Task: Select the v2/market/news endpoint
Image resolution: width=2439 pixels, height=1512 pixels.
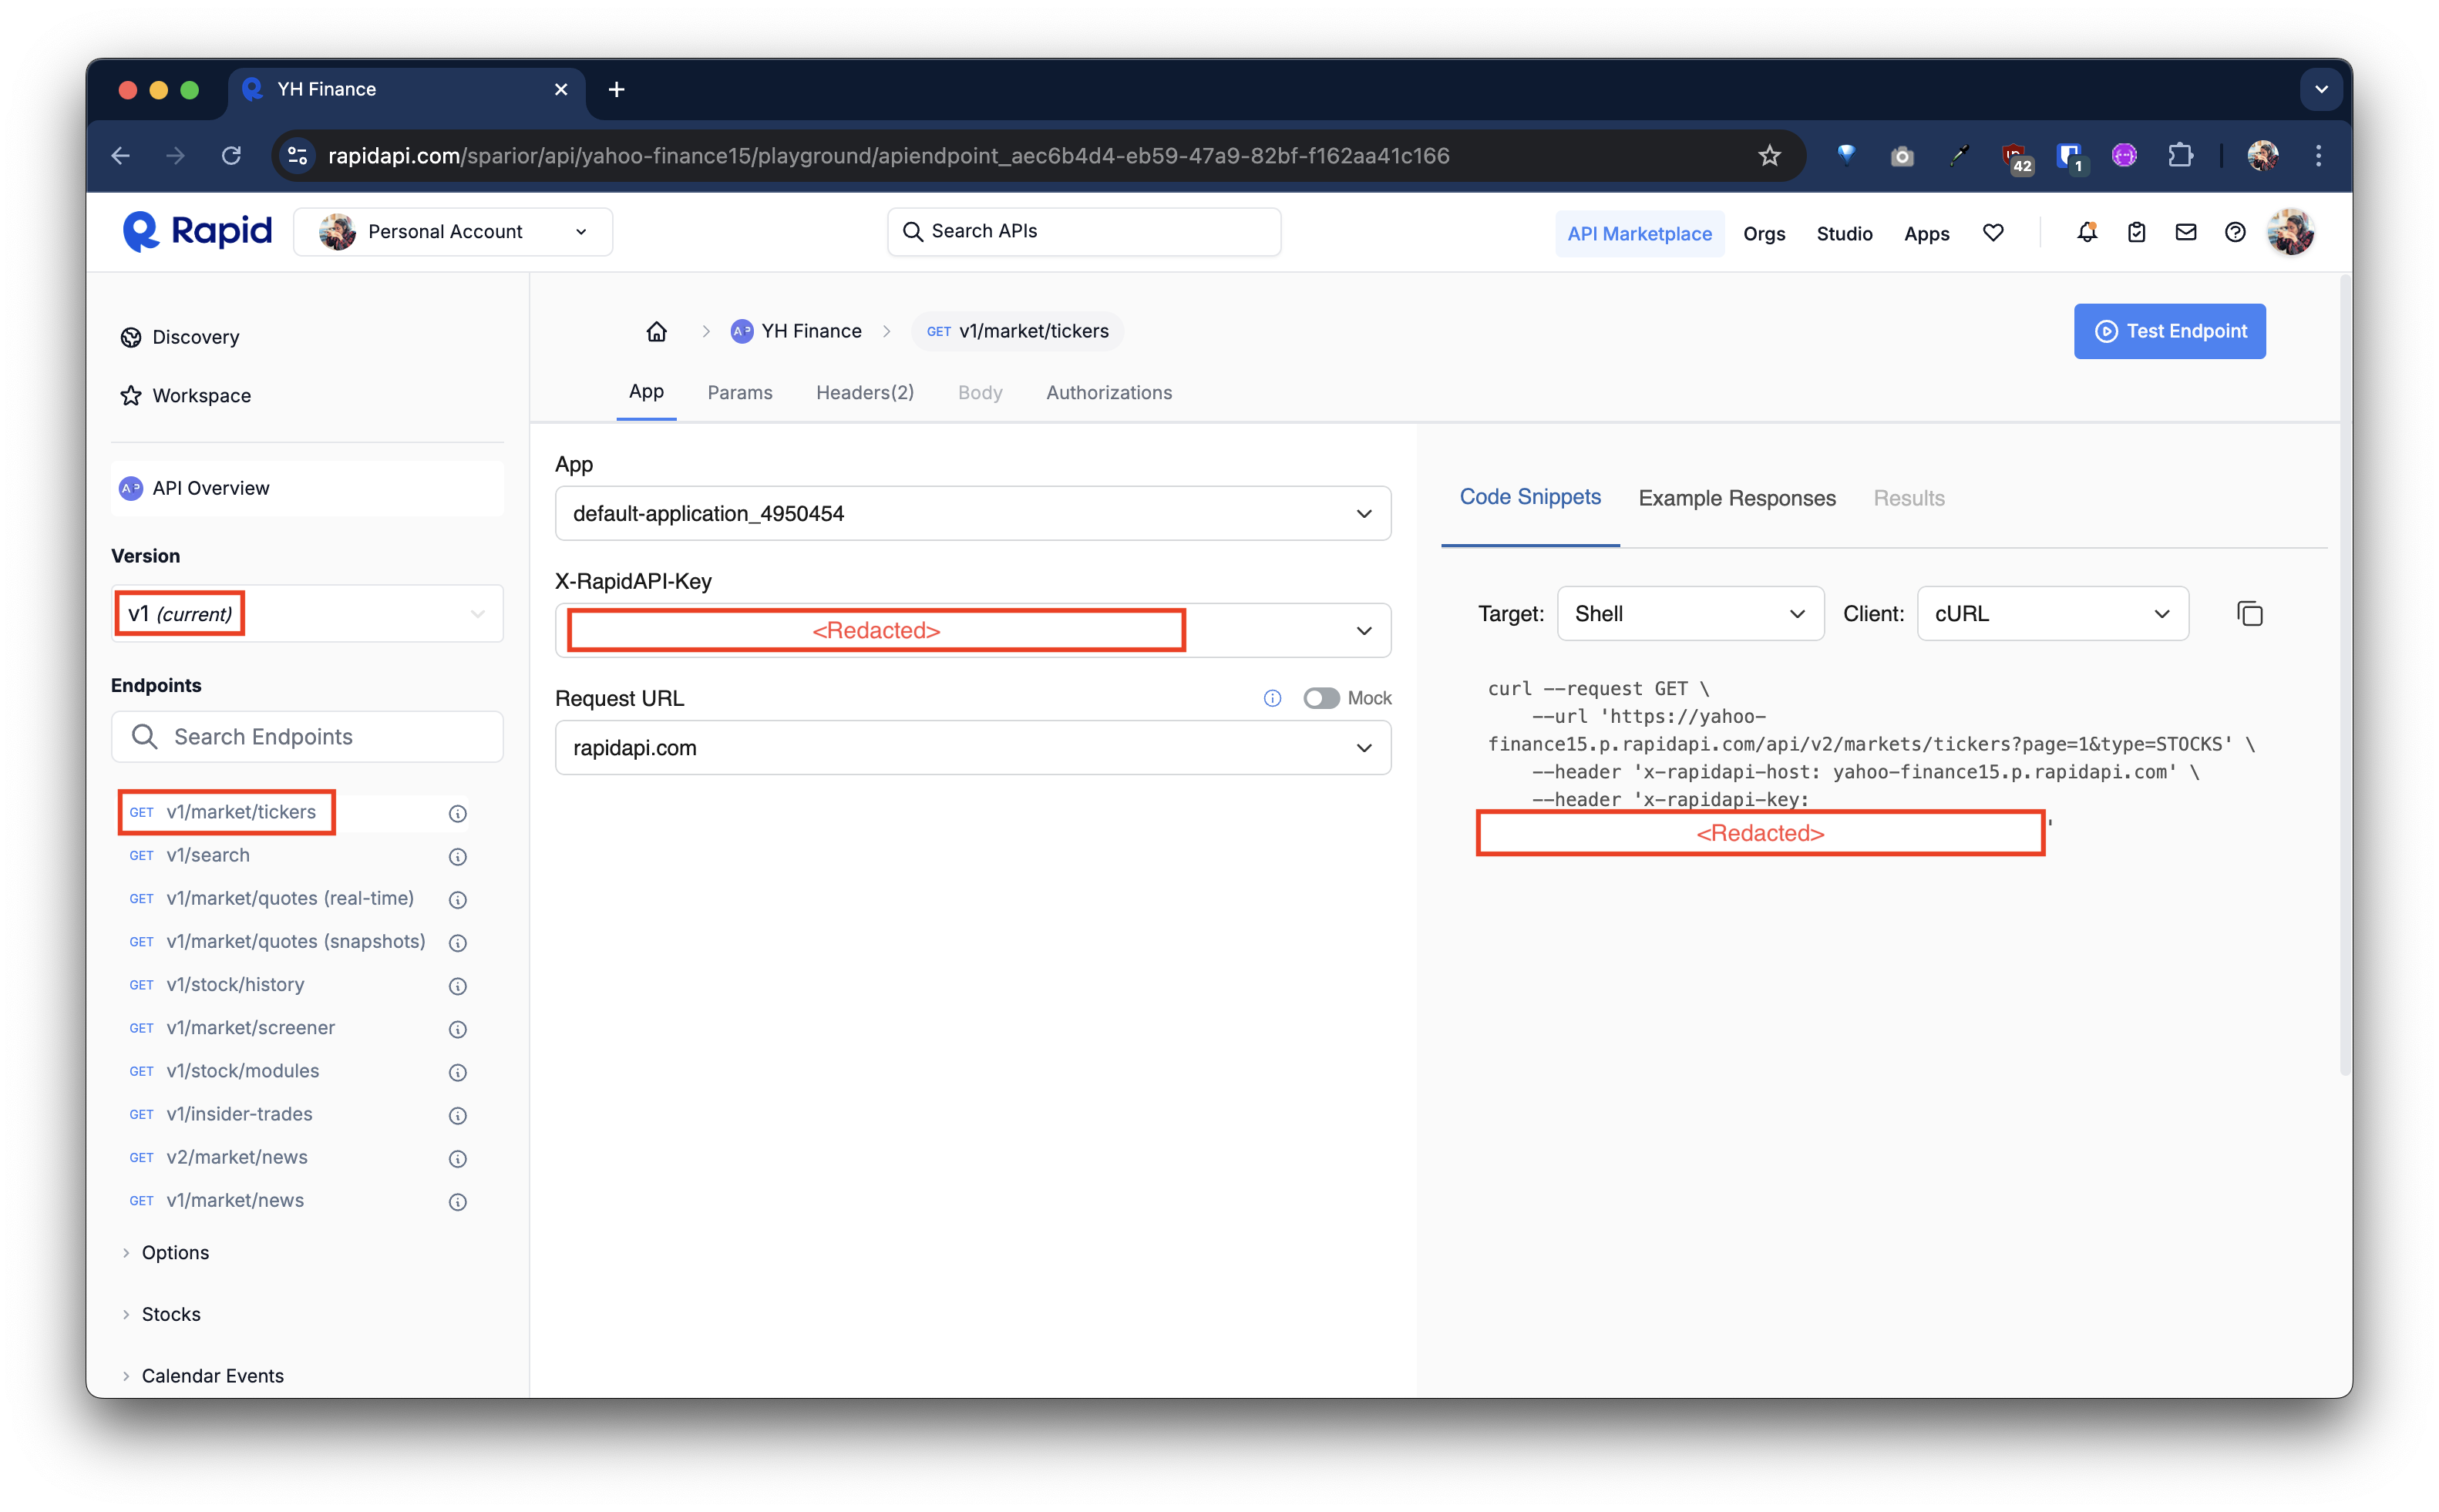Action: 237,1157
